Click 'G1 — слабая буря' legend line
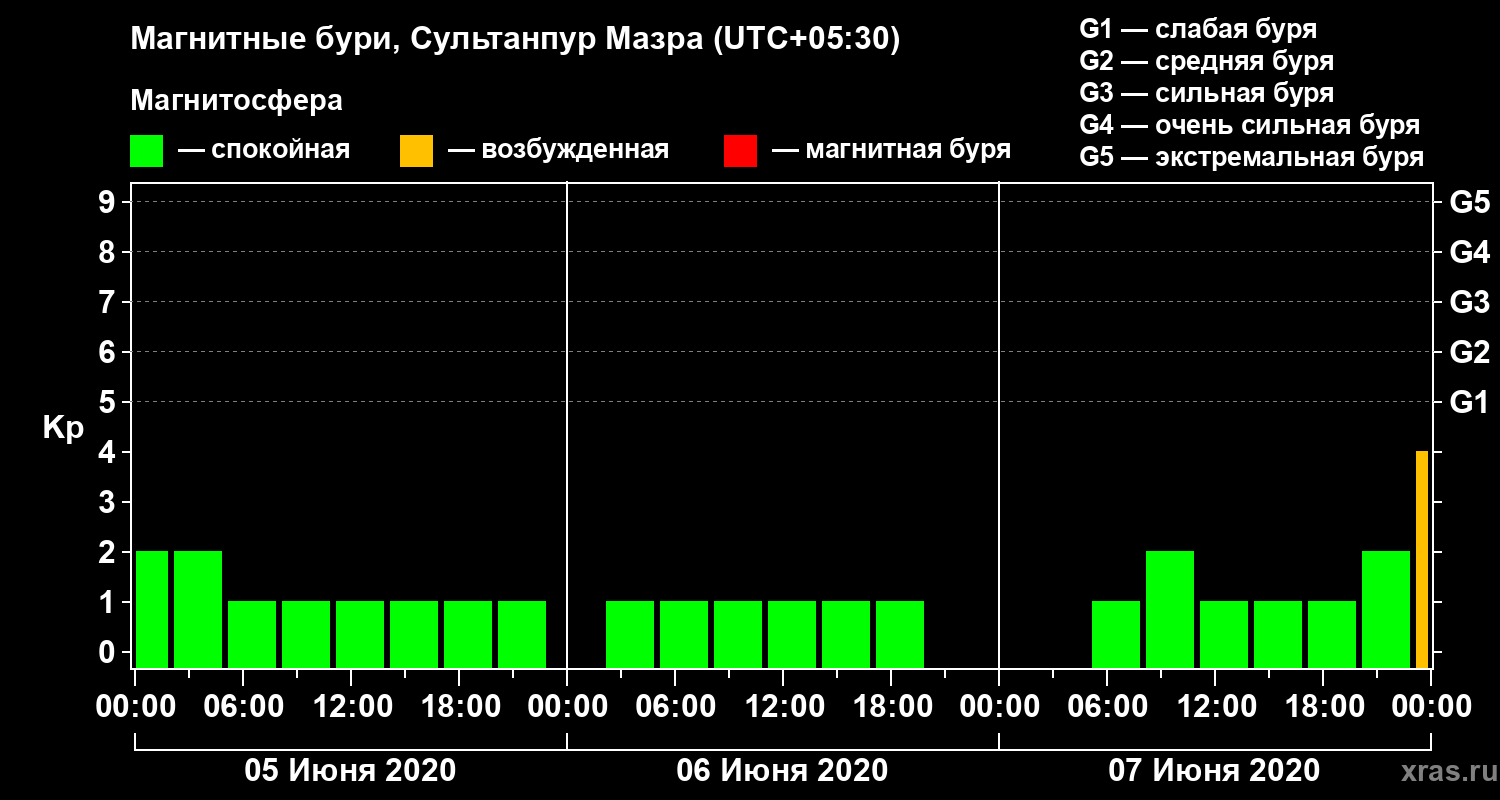 pyautogui.click(x=1198, y=29)
